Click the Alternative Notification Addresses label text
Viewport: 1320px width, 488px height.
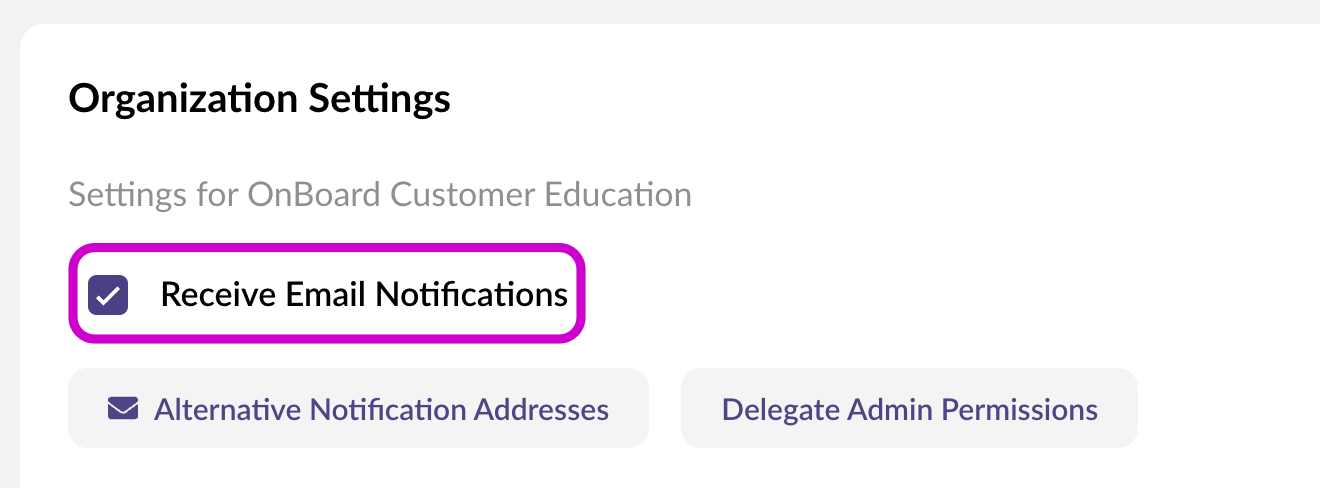point(381,409)
